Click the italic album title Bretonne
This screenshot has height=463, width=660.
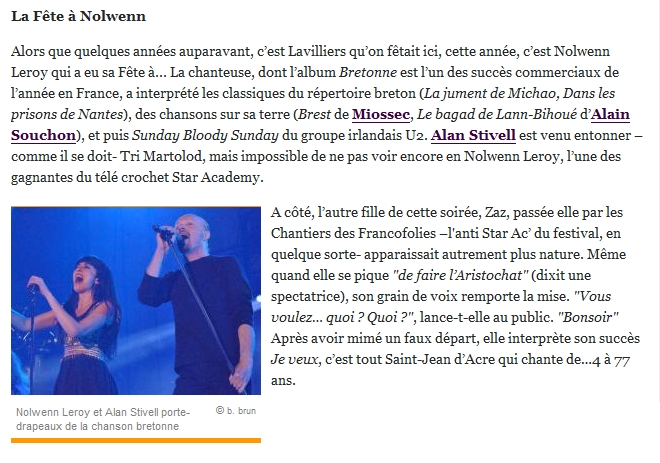(x=368, y=72)
